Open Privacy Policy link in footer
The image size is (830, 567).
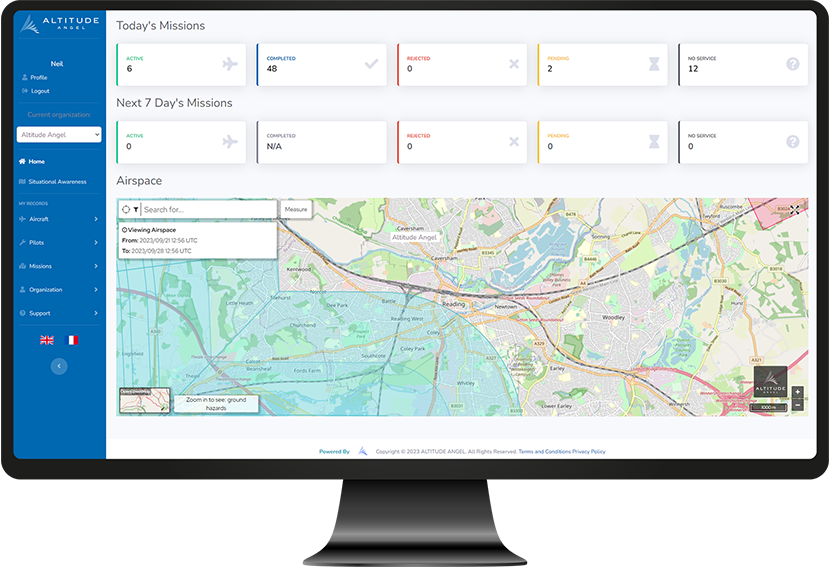[x=589, y=452]
